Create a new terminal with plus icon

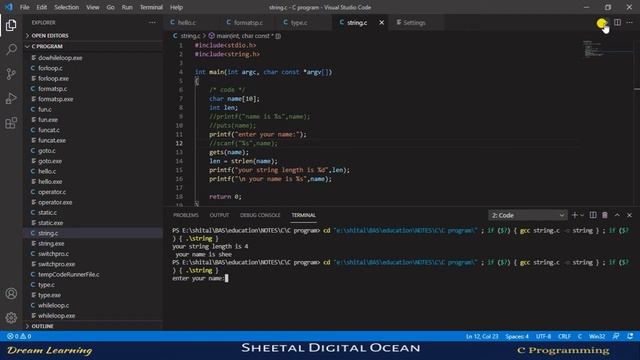click(x=575, y=215)
